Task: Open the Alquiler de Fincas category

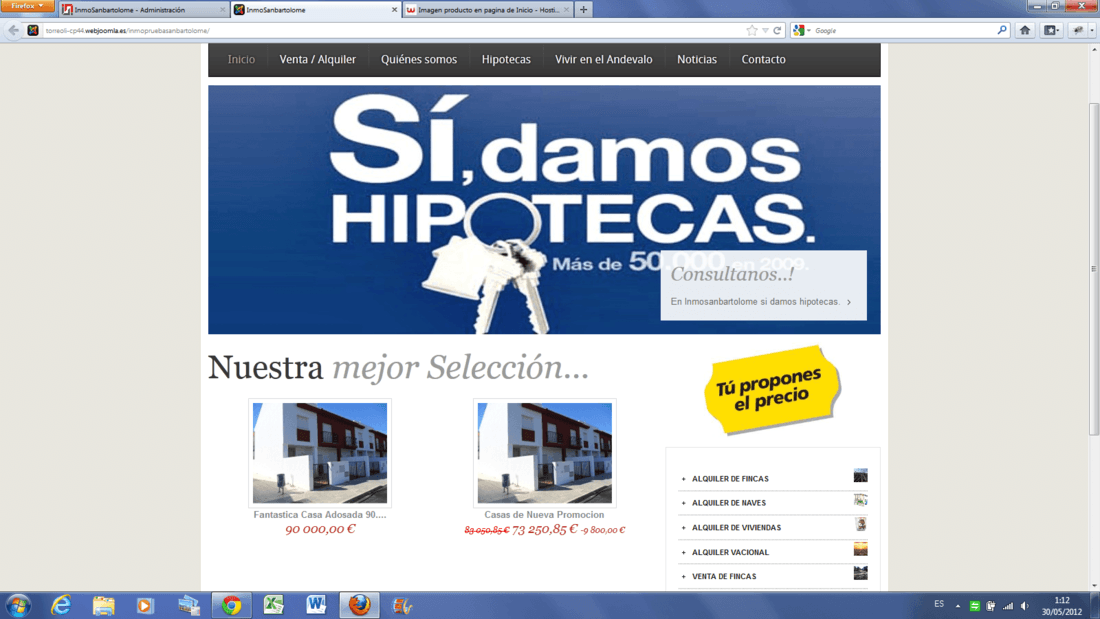Action: pos(730,479)
